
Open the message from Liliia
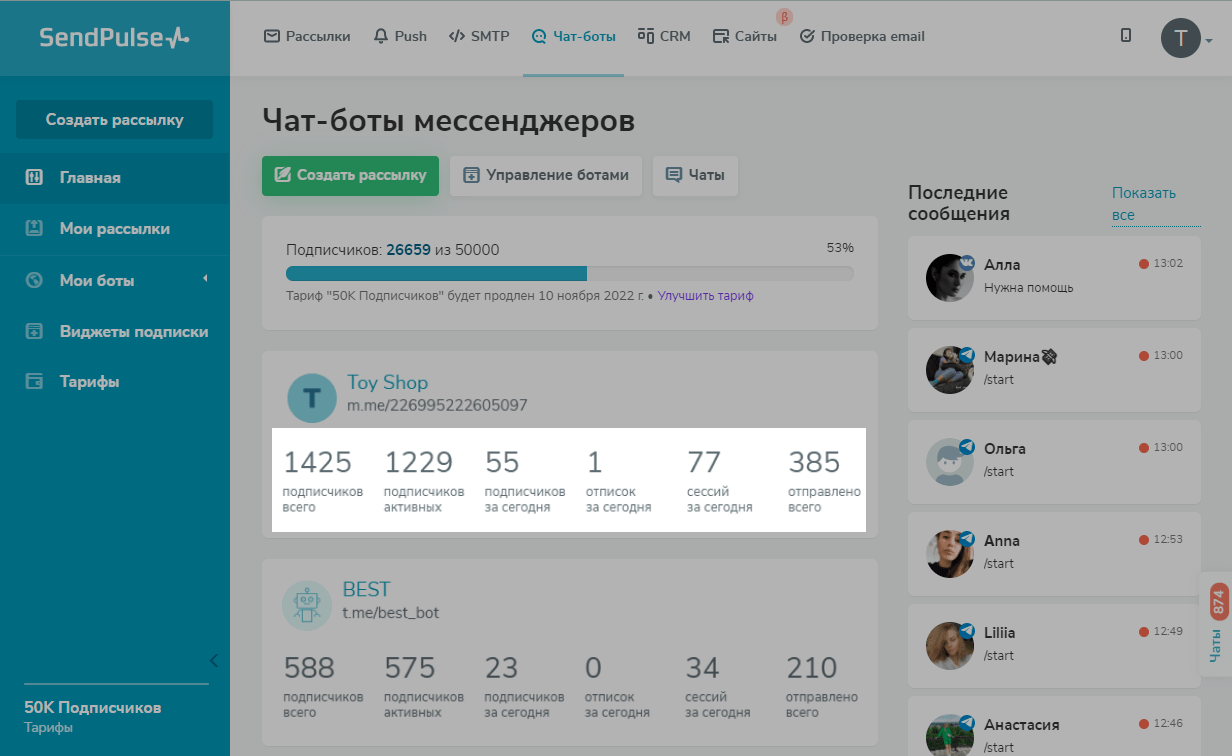tap(1054, 645)
